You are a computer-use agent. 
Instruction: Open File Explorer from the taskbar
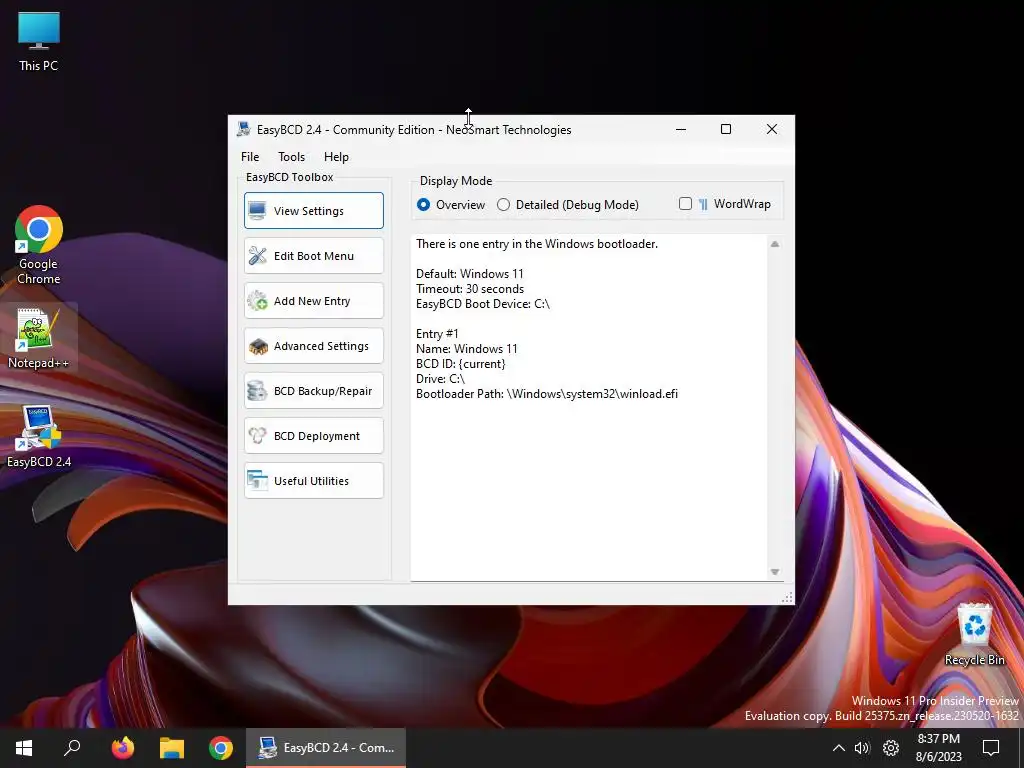[172, 748]
